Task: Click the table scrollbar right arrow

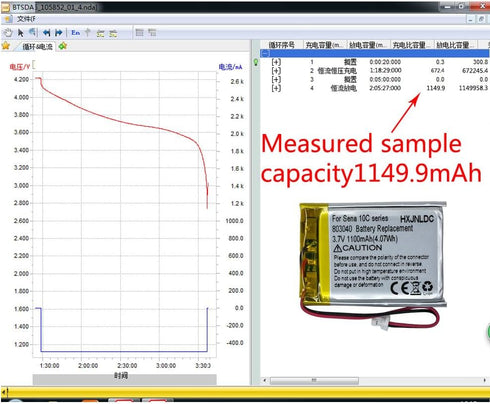Action: tap(484, 380)
